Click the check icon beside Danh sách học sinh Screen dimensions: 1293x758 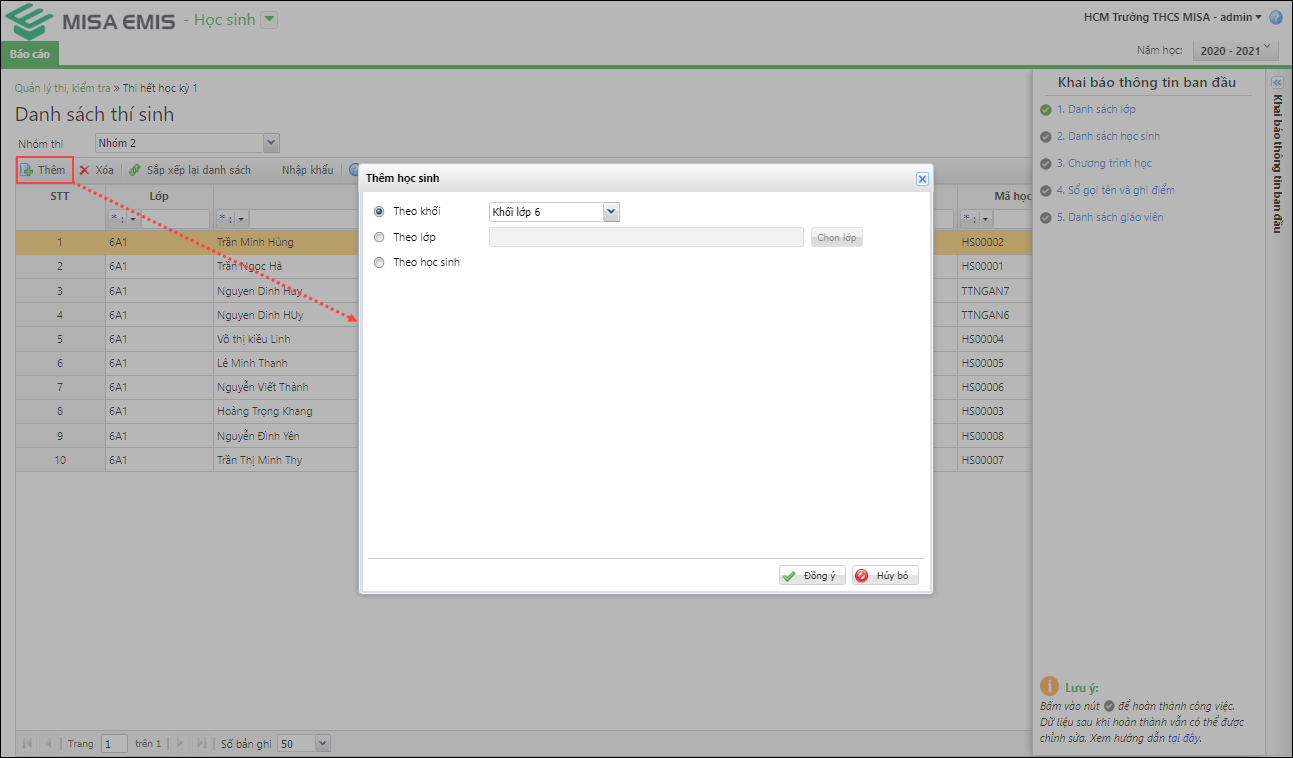point(1046,137)
